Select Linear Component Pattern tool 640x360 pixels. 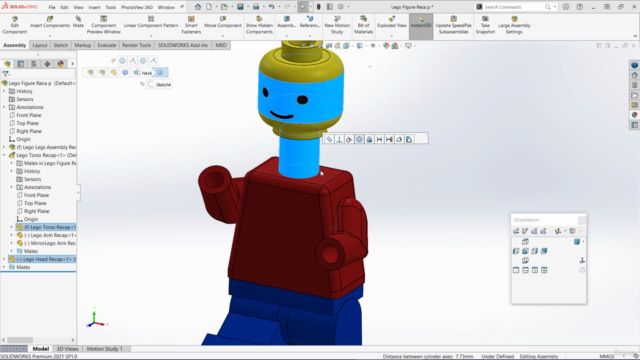(151, 22)
